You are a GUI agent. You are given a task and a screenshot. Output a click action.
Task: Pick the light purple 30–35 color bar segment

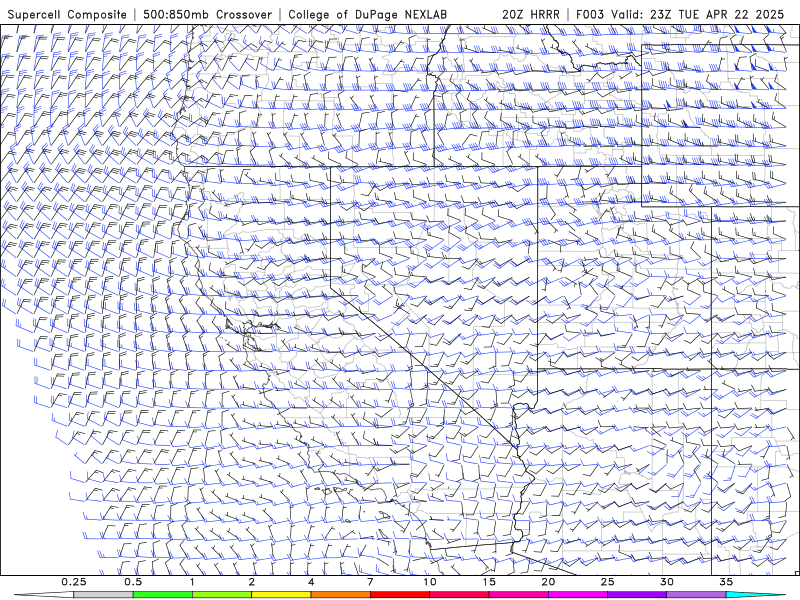tap(696, 595)
